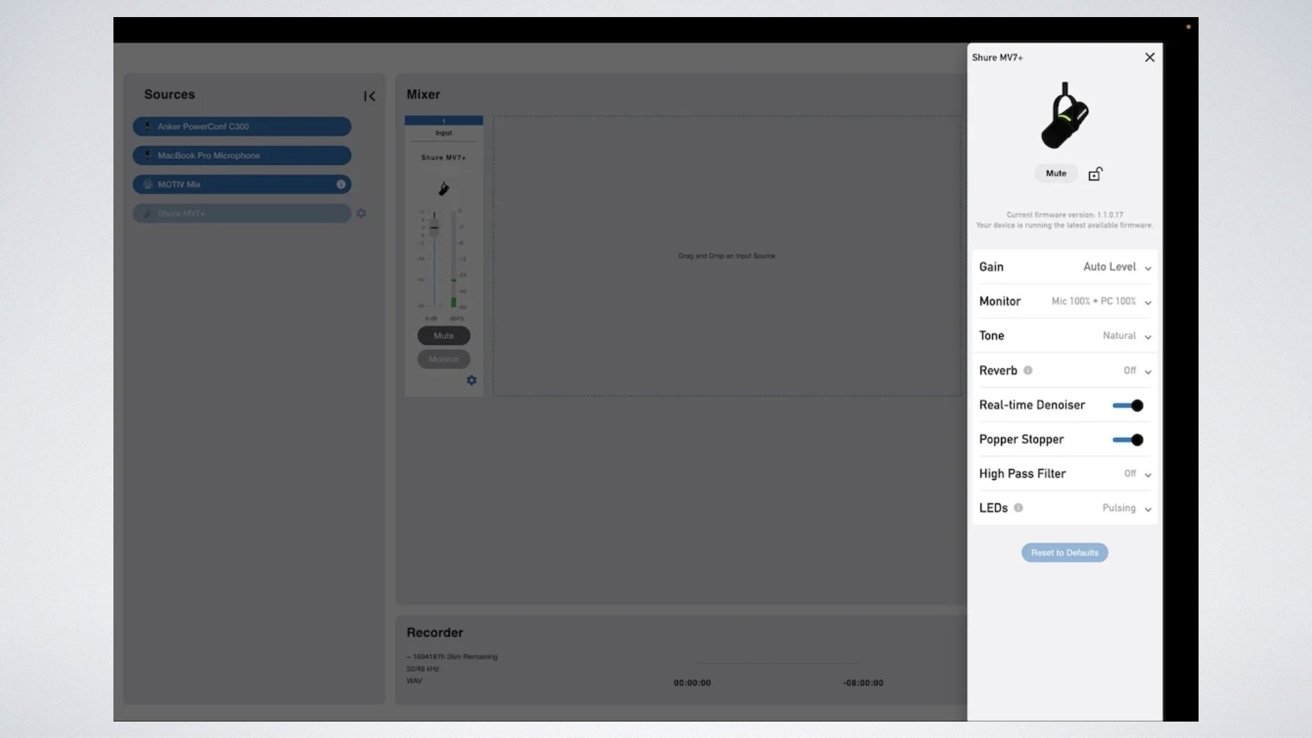The image size is (1312, 738).
Task: Click the 00:00:00 recorder time
Action: tap(692, 683)
